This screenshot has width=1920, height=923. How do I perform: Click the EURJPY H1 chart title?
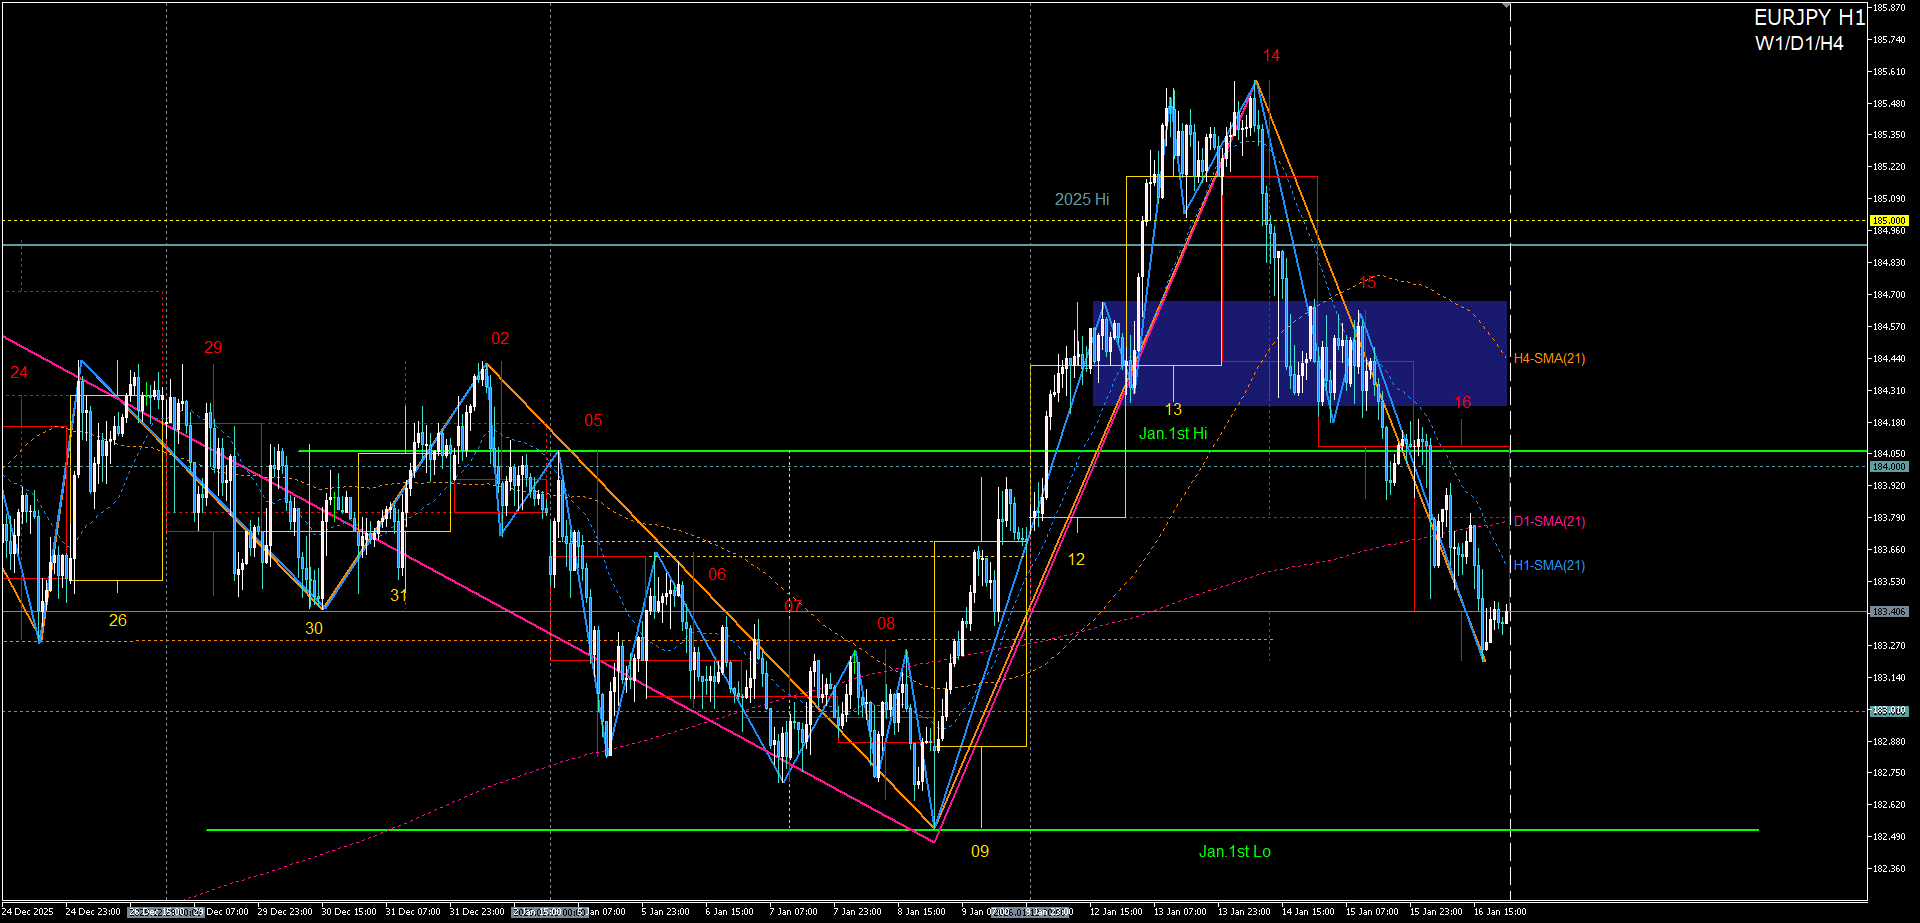tap(1809, 18)
